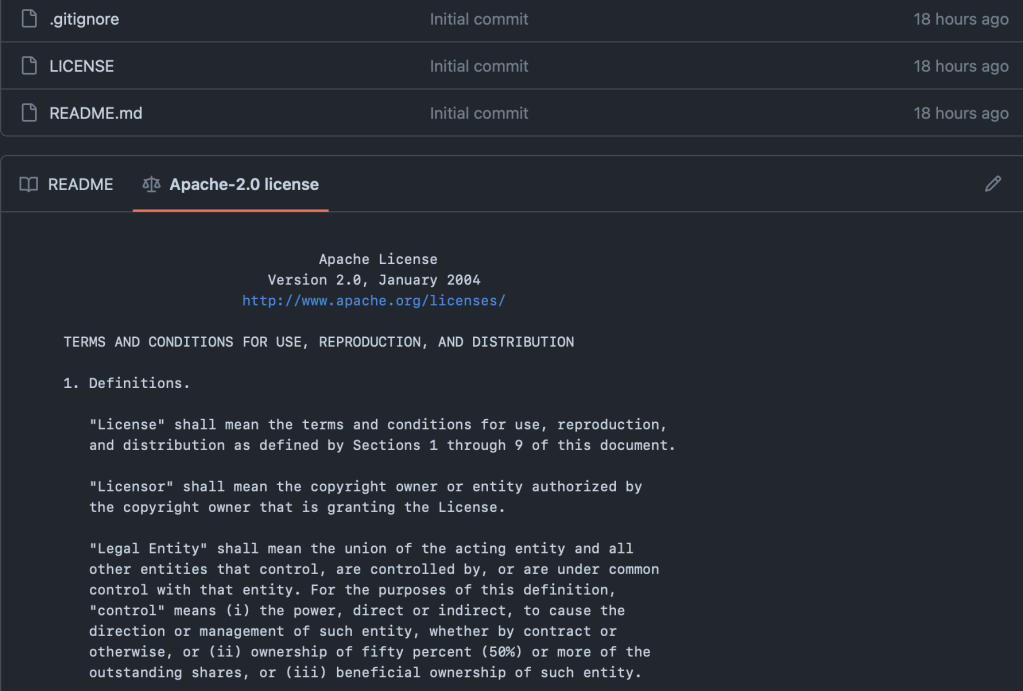
Task: Click the pencil edit icon
Action: pyautogui.click(x=992, y=184)
